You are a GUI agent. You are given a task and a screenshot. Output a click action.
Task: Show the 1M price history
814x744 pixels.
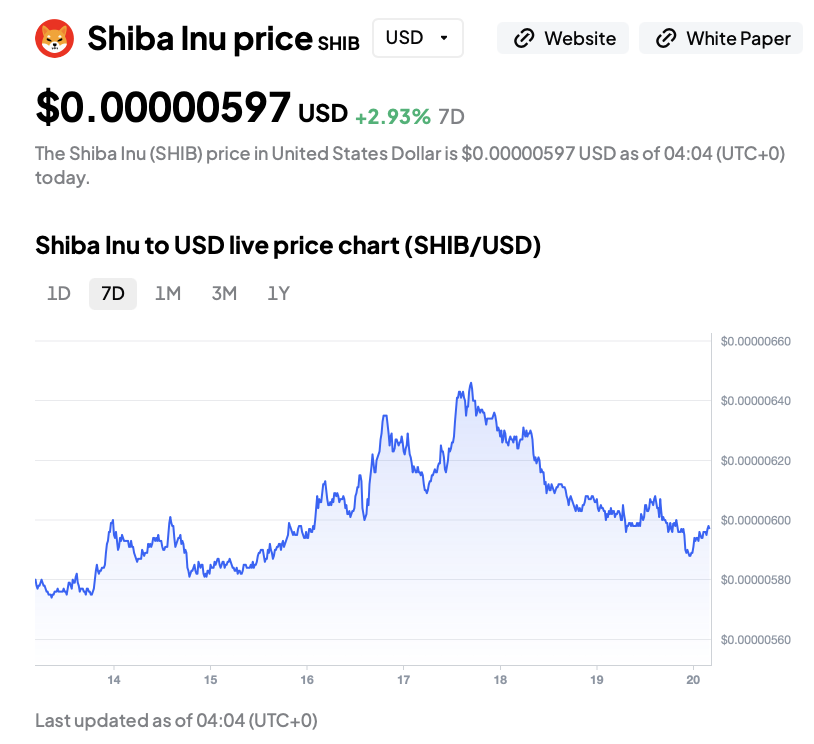point(167,293)
